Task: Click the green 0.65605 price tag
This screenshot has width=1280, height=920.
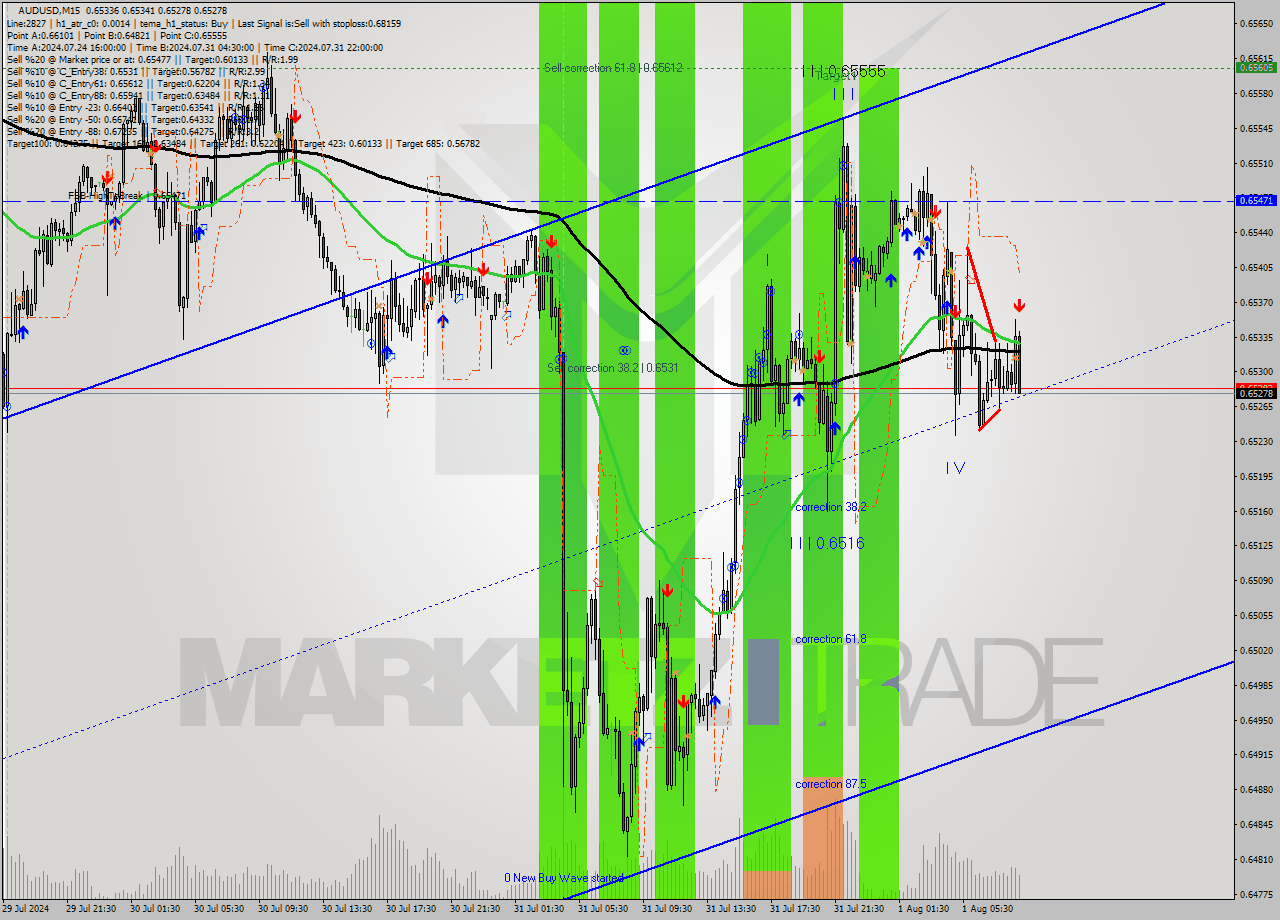Action: (x=1255, y=68)
